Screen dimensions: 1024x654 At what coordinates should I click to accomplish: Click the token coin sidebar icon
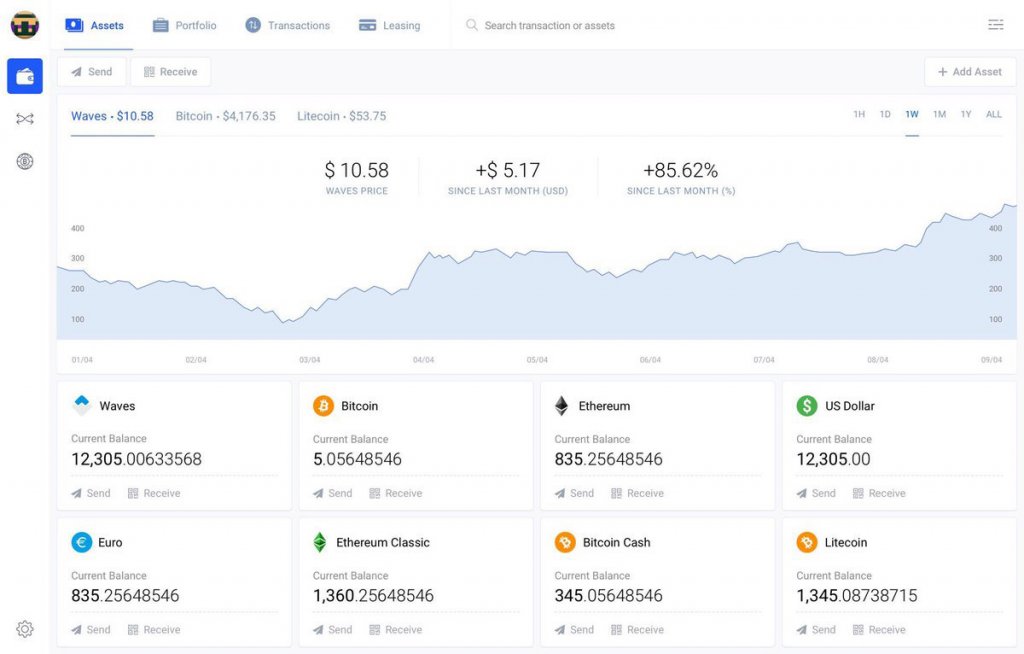(25, 161)
